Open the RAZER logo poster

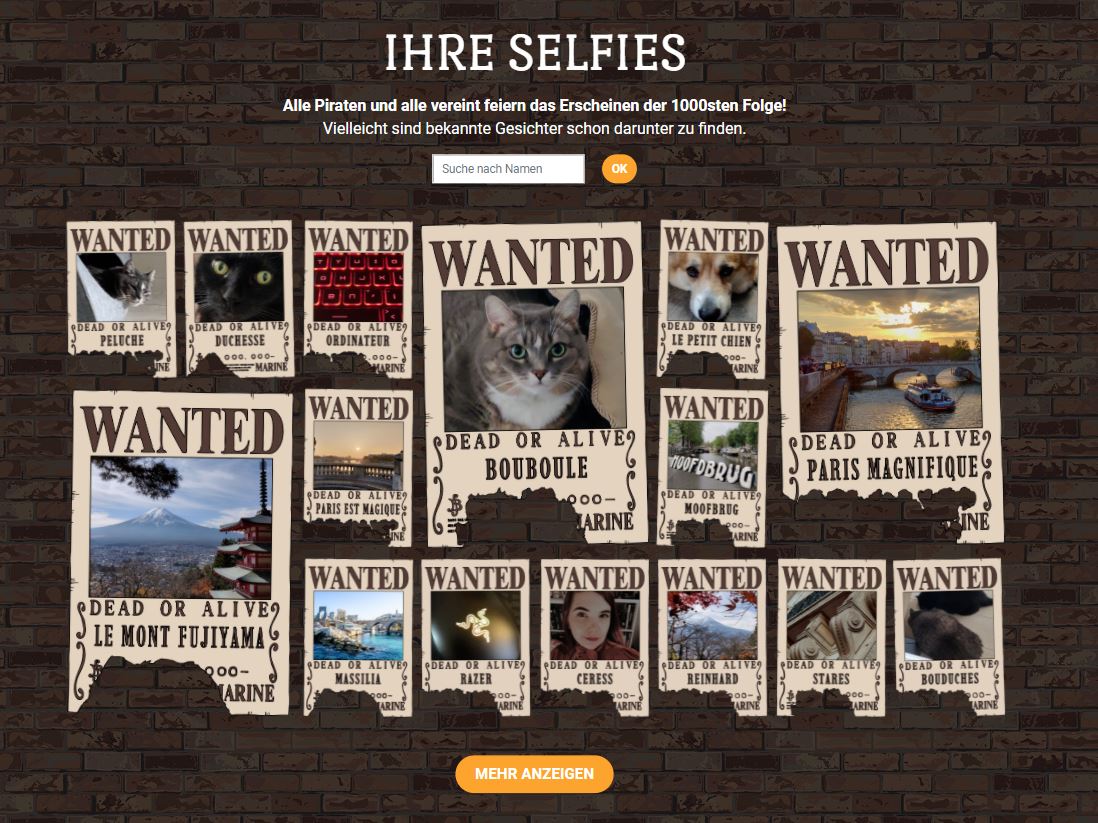[x=476, y=637]
